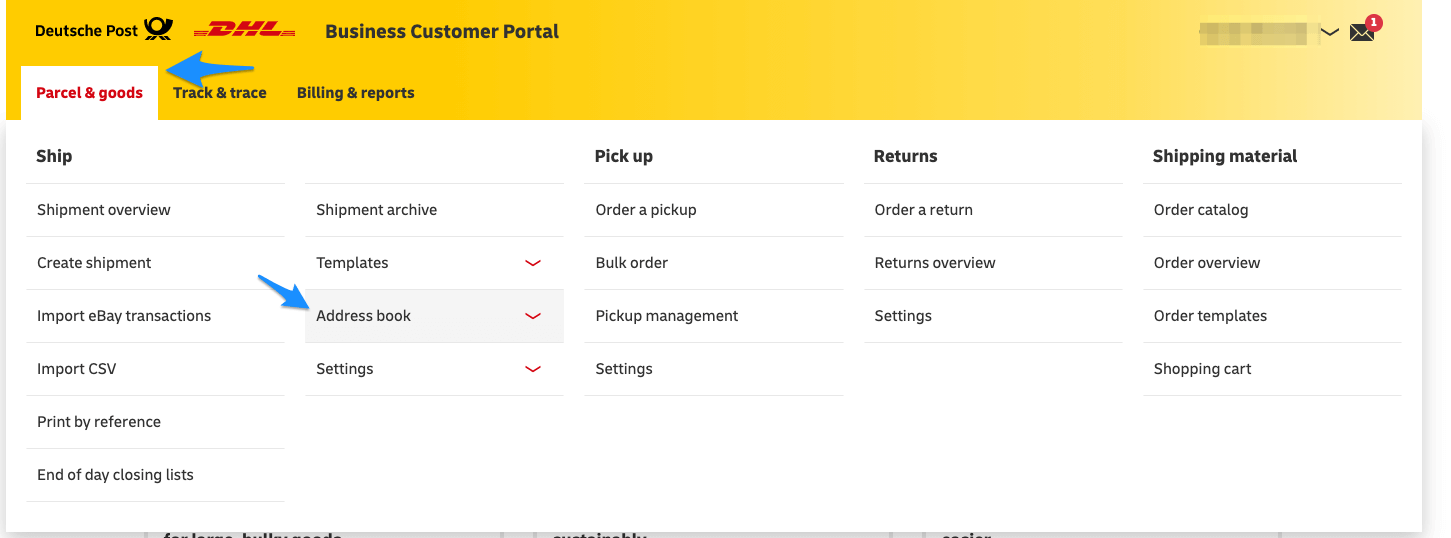
Task: Click the Ship section heading
Action: [54, 156]
